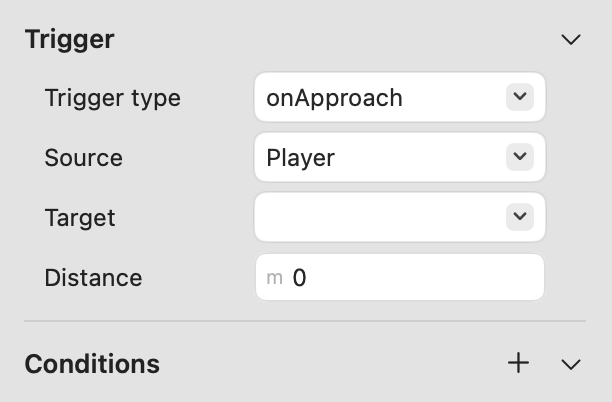Click the Conditions section heading

tap(92, 364)
